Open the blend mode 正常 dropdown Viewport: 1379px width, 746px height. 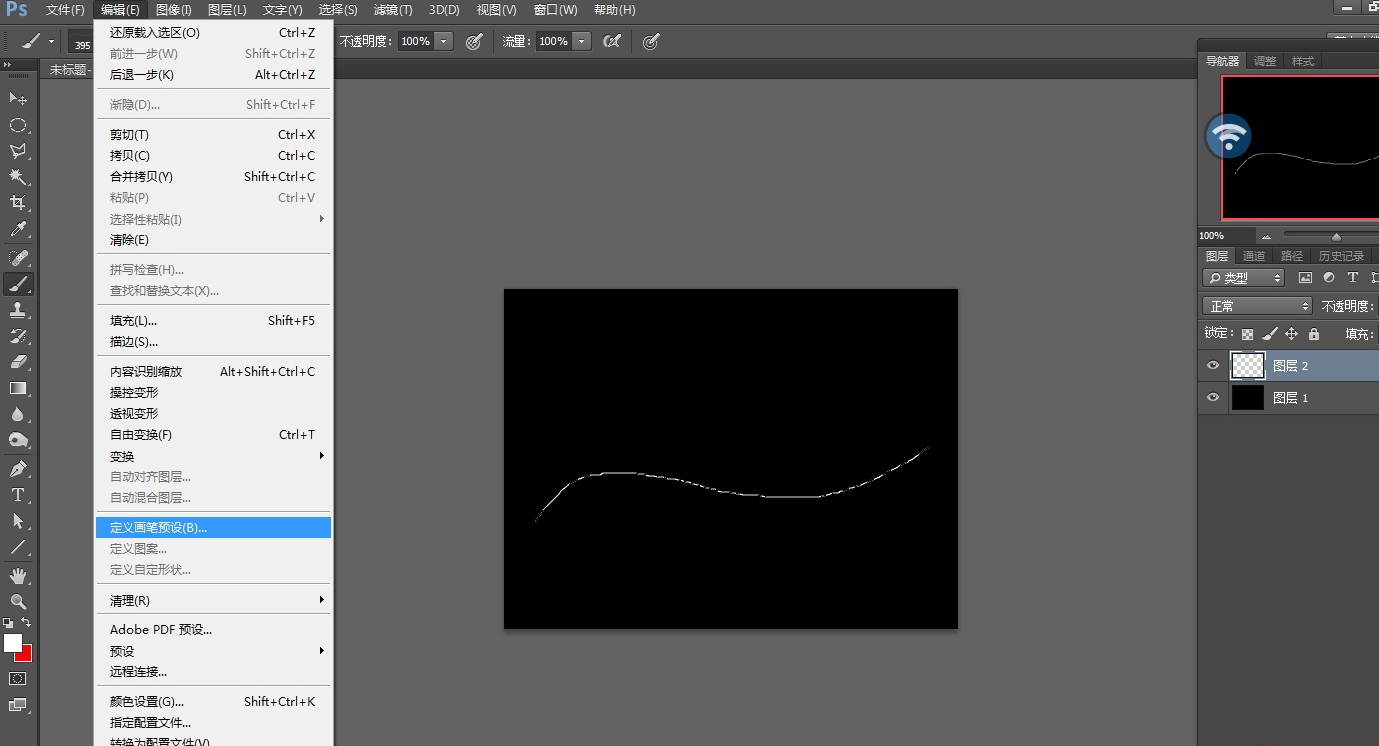1257,306
